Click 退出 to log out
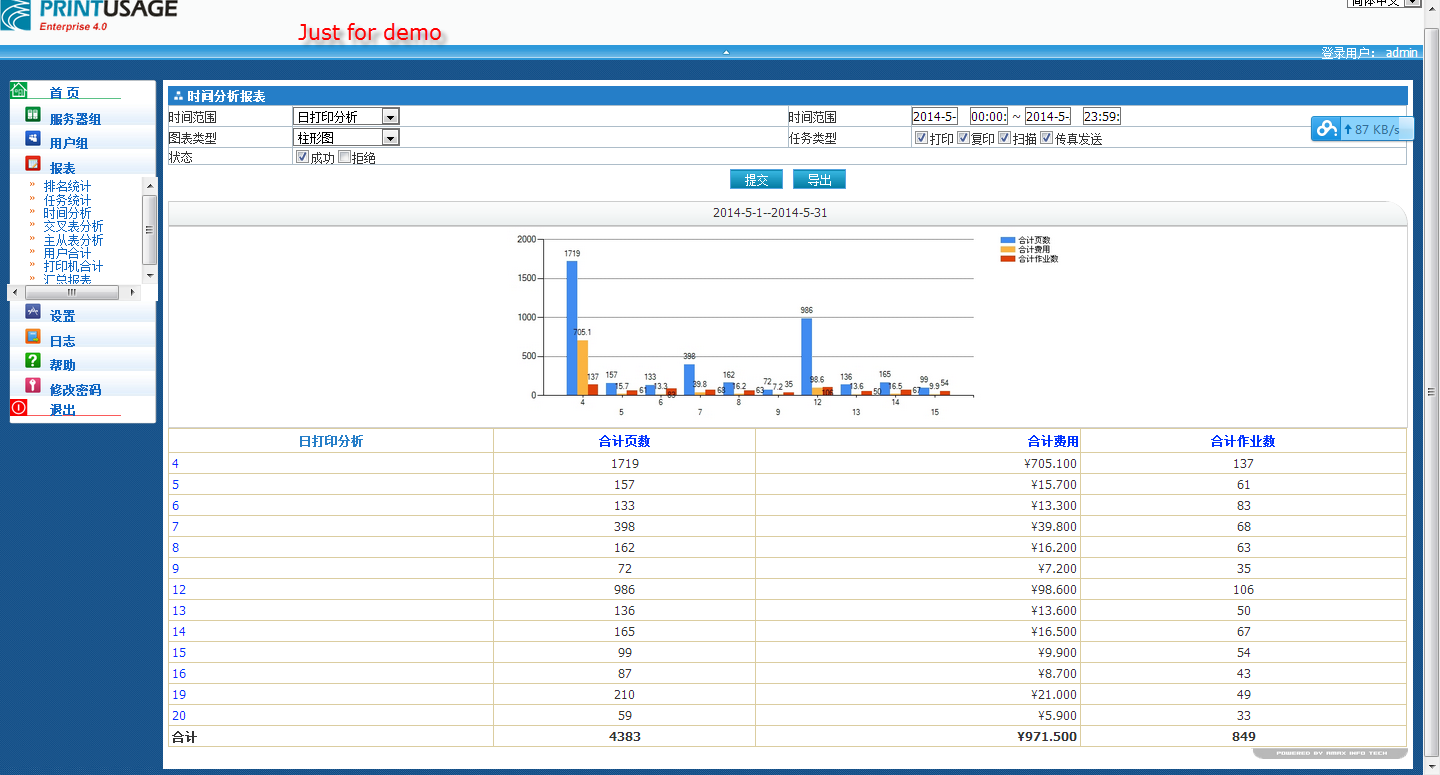The image size is (1440, 775). tap(62, 410)
